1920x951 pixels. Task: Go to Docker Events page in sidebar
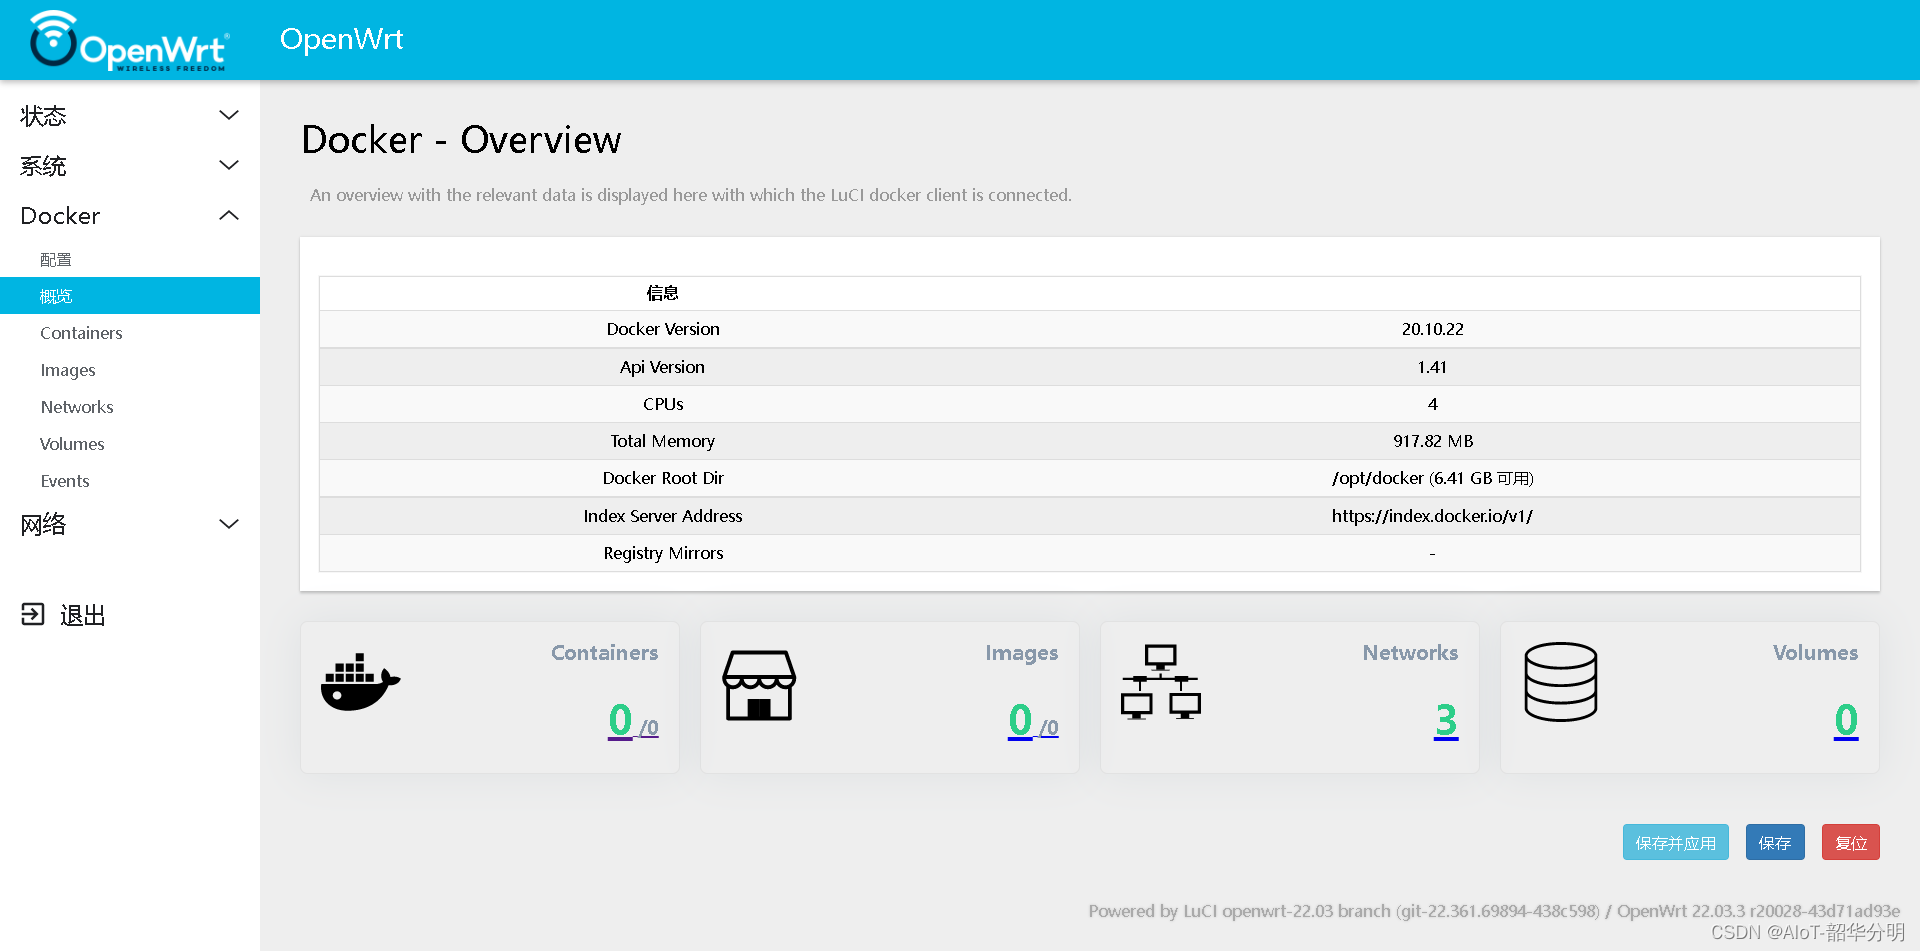coord(130,481)
